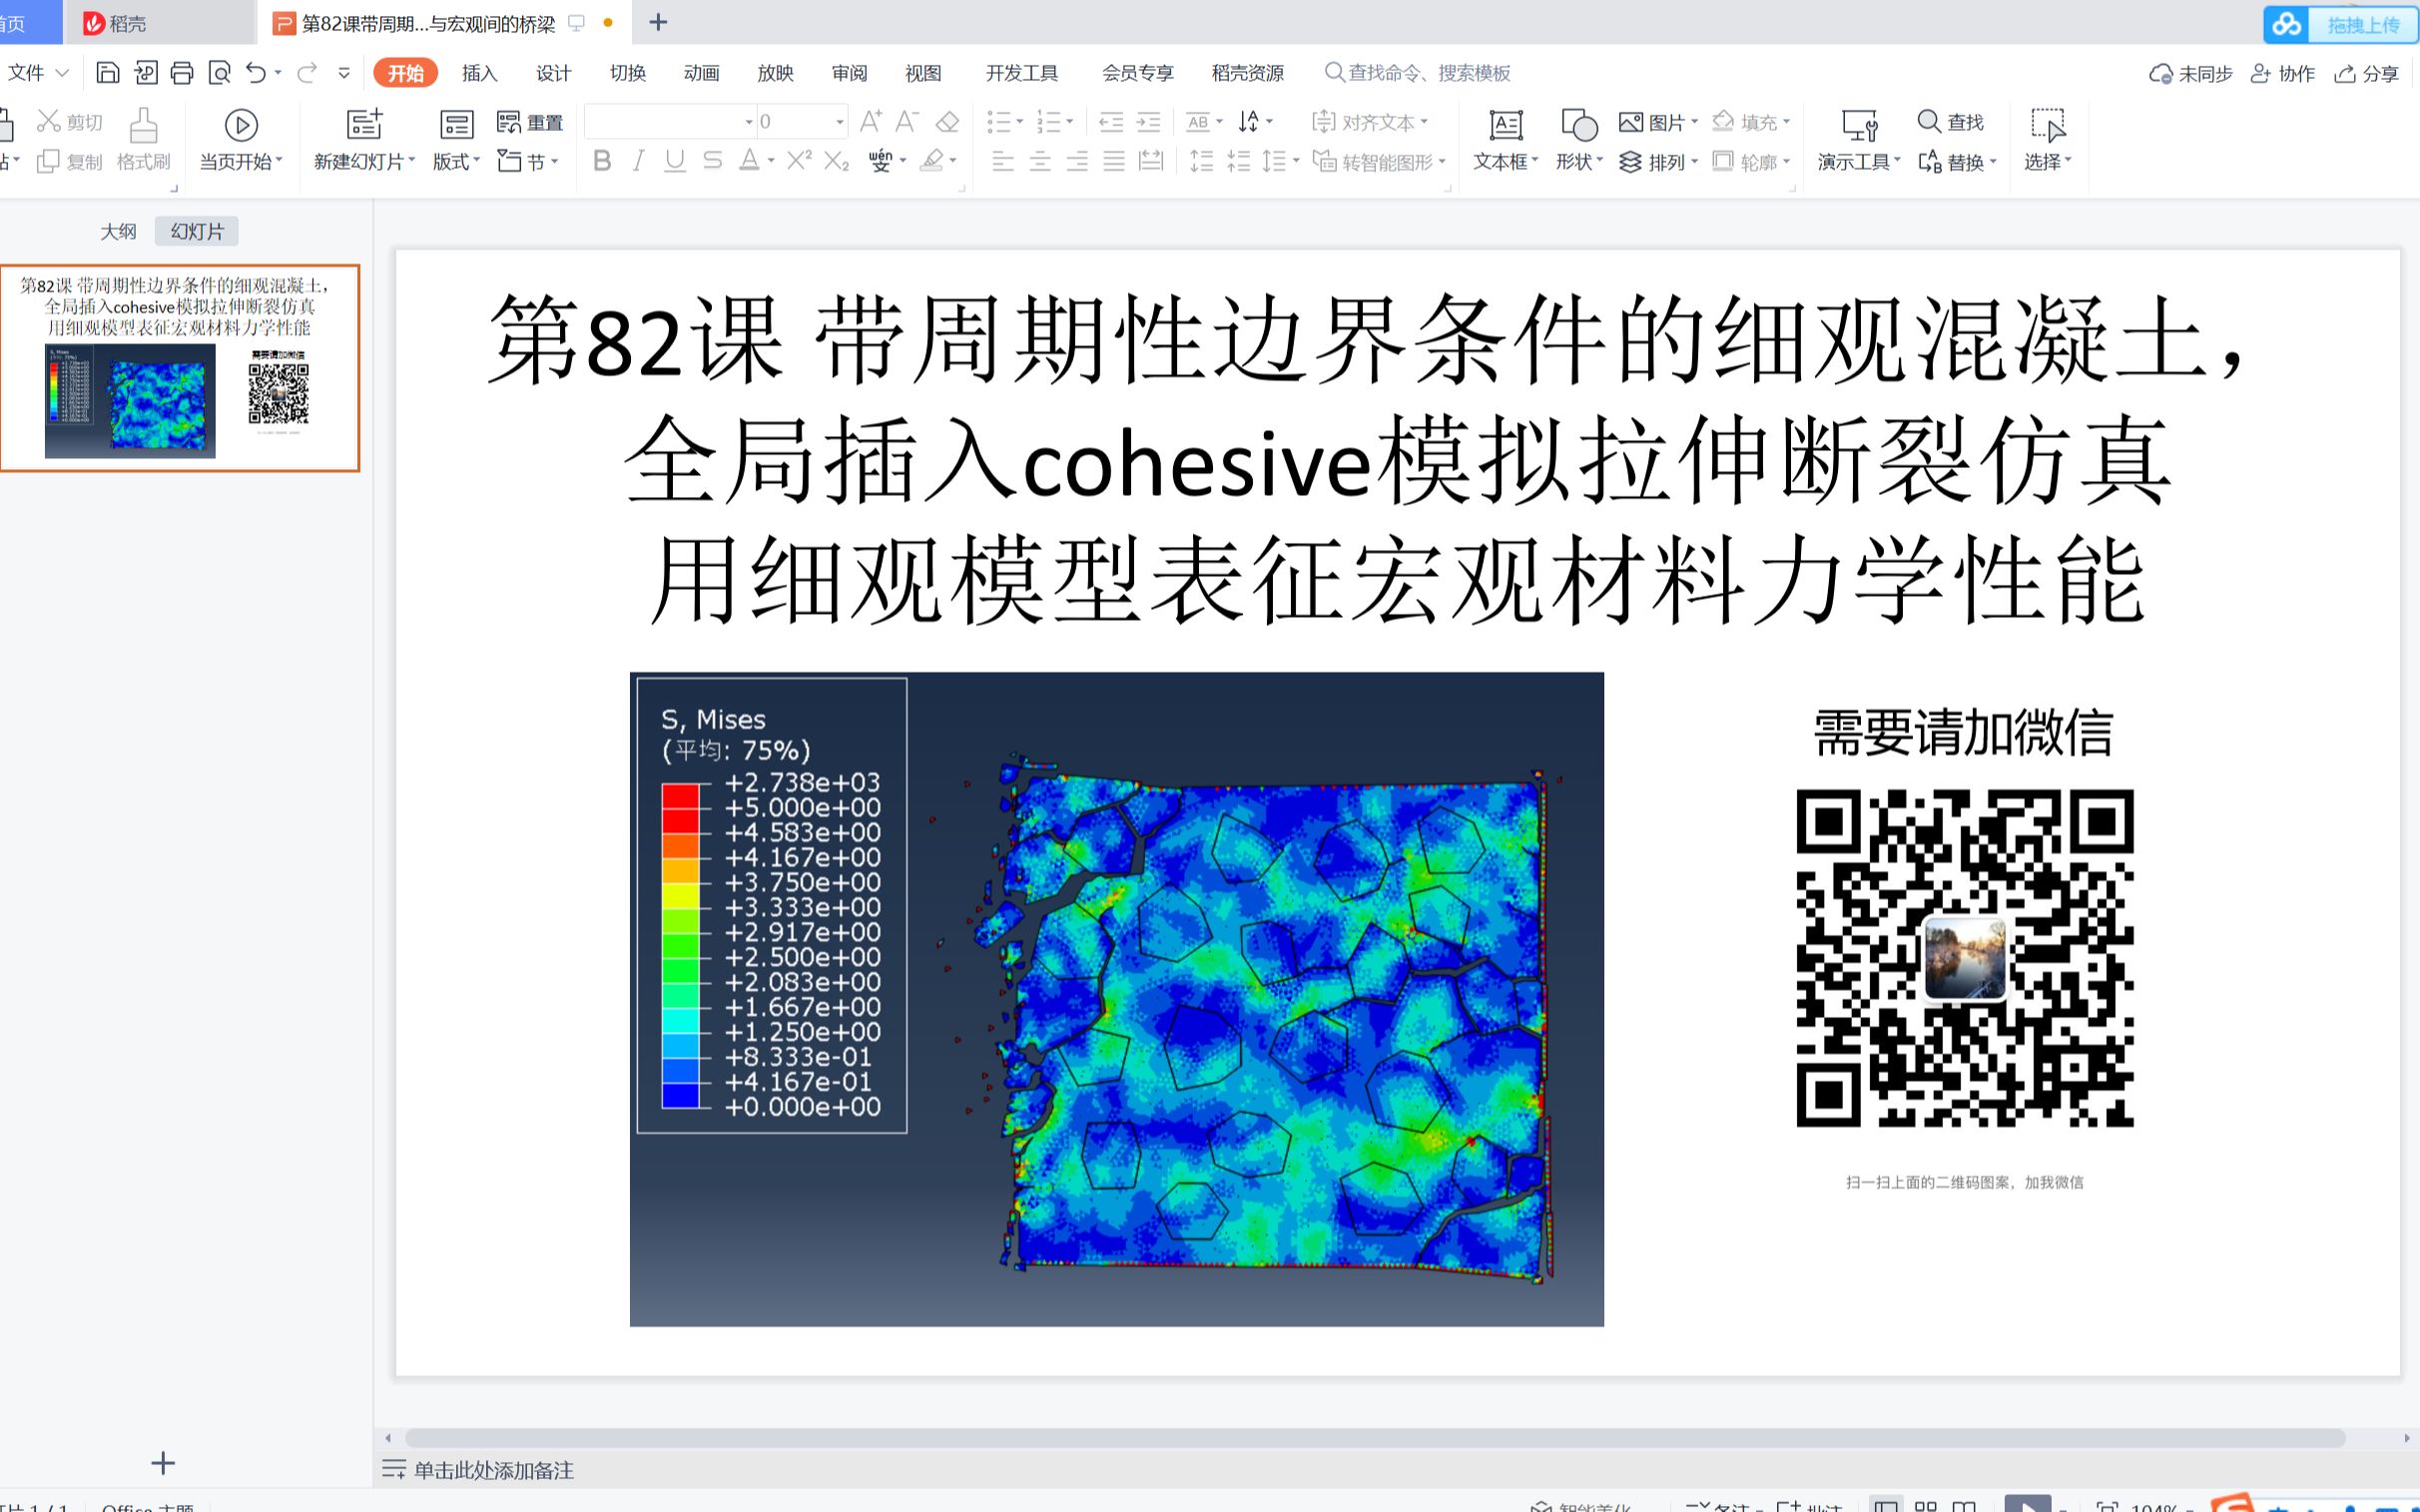
Task: Open the font size dropdown
Action: pos(840,122)
